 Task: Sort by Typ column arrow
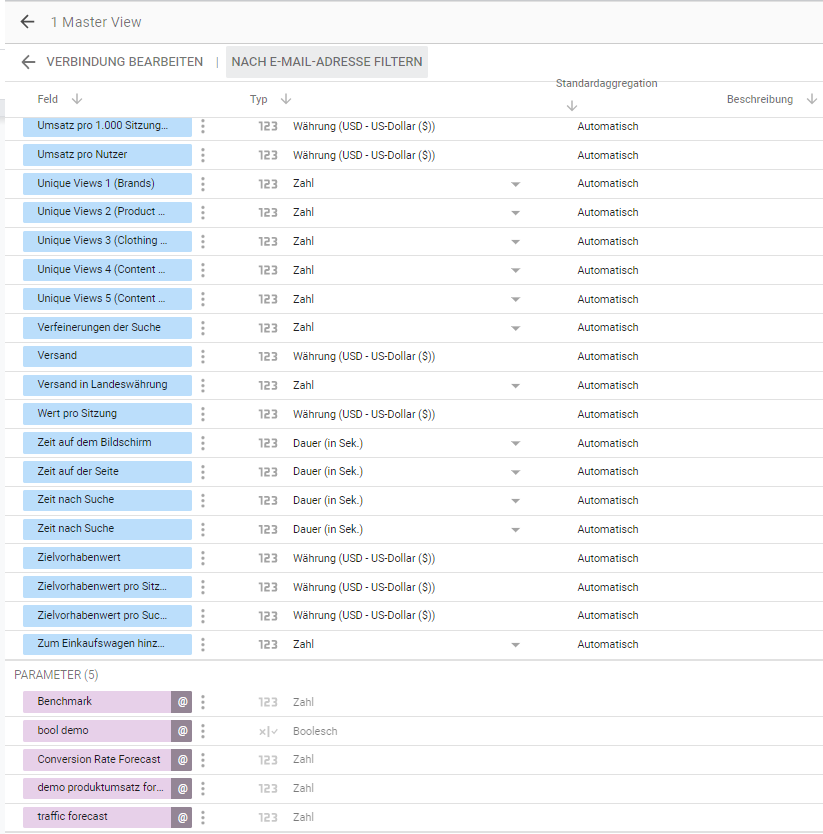click(x=286, y=99)
